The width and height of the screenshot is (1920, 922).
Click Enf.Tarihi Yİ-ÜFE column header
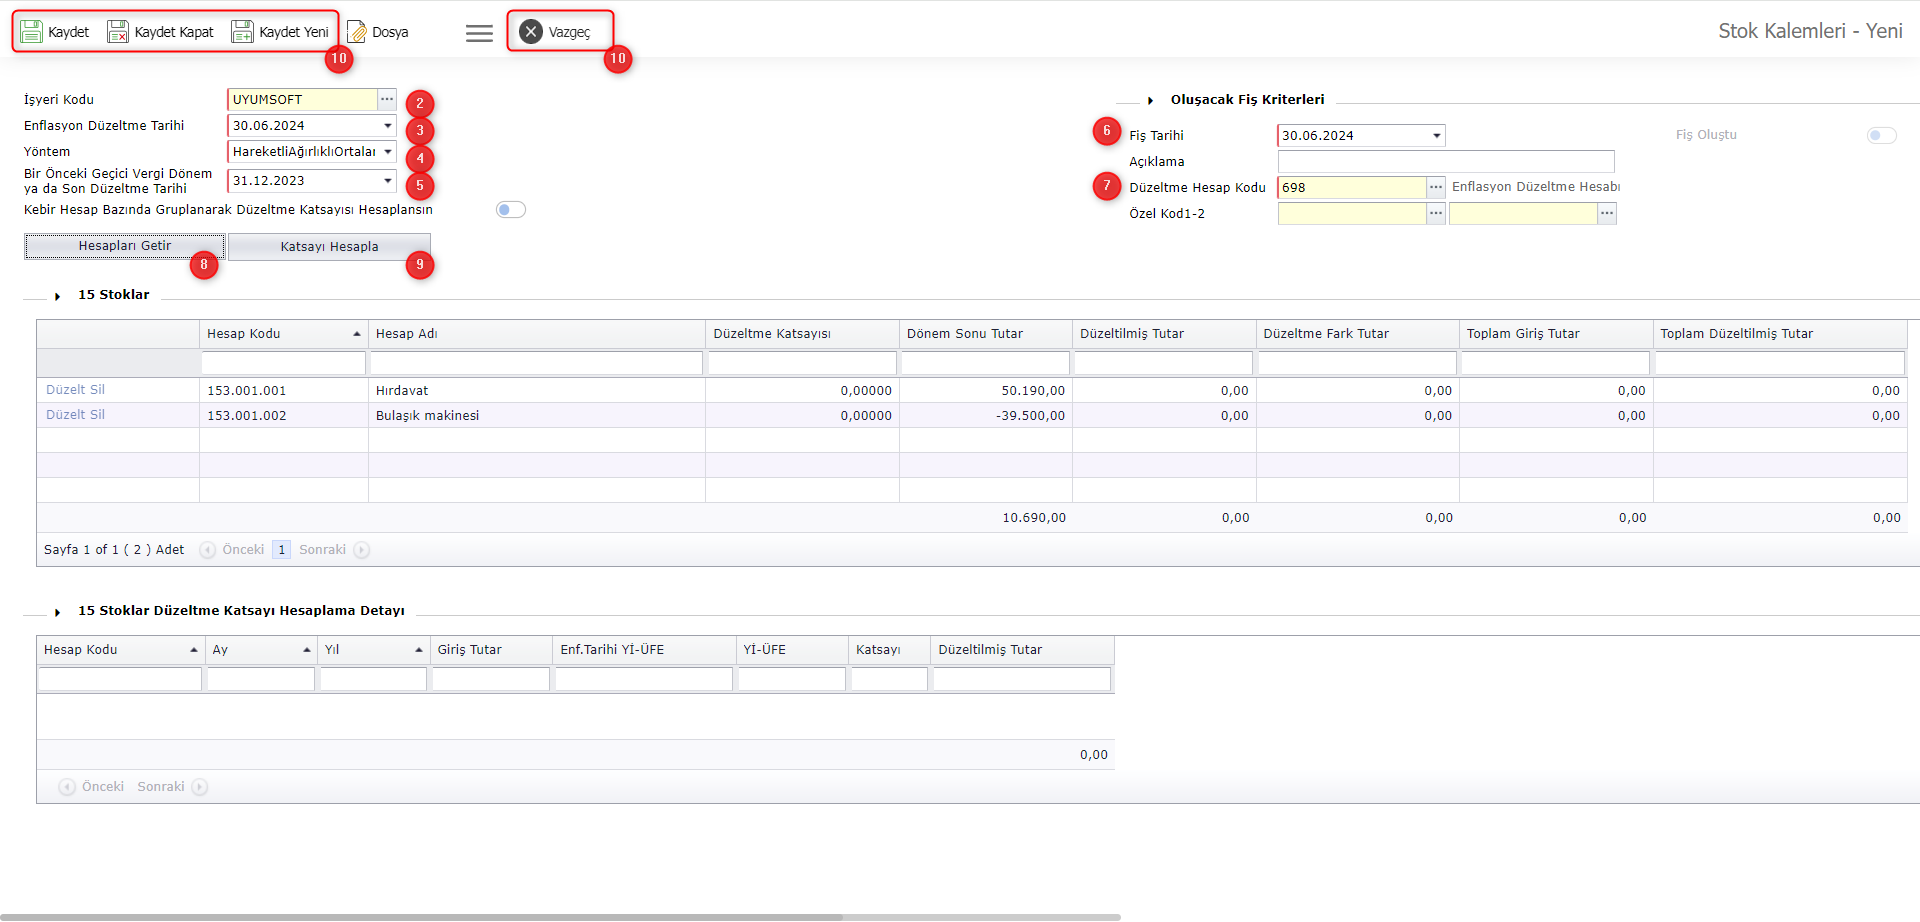644,650
